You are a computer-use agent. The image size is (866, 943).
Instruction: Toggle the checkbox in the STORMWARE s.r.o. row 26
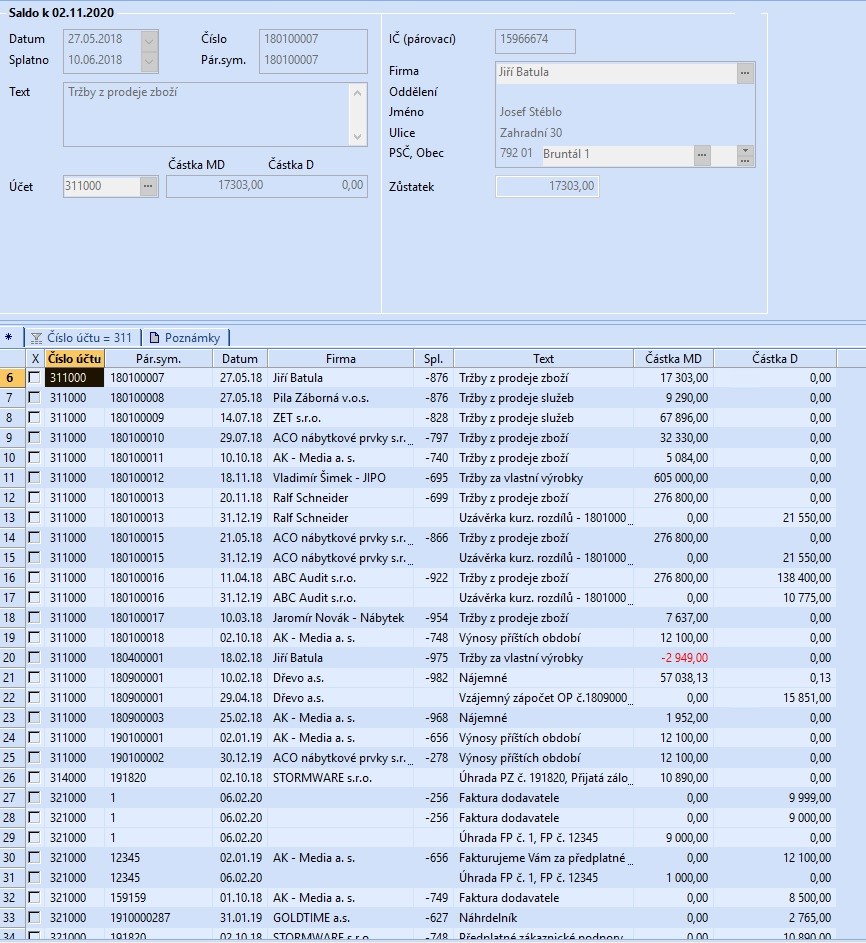pyautogui.click(x=35, y=778)
